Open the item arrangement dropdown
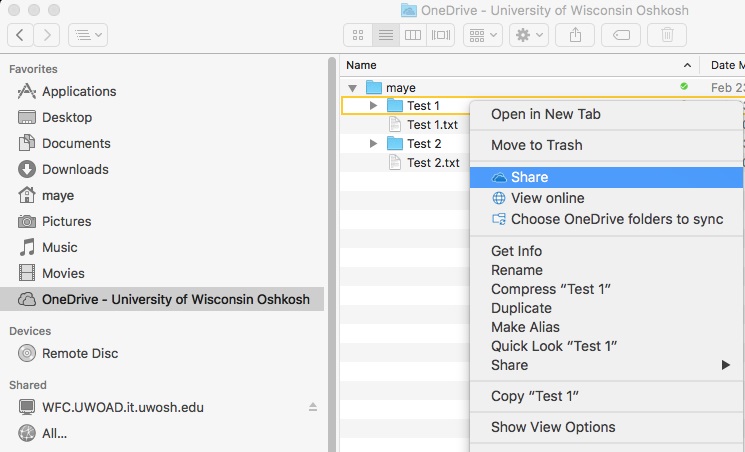The height and width of the screenshot is (452, 745). point(483,35)
